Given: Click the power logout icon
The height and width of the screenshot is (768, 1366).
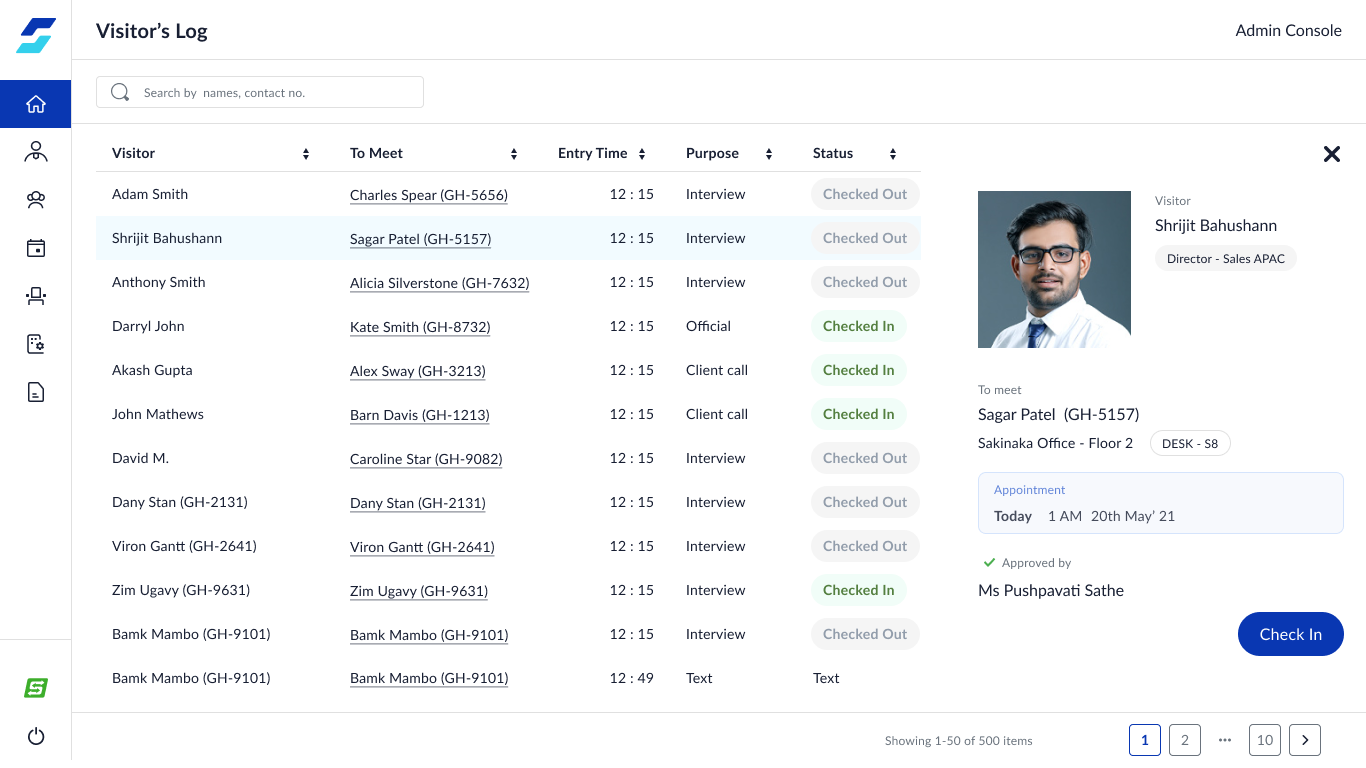Looking at the screenshot, I should [36, 736].
